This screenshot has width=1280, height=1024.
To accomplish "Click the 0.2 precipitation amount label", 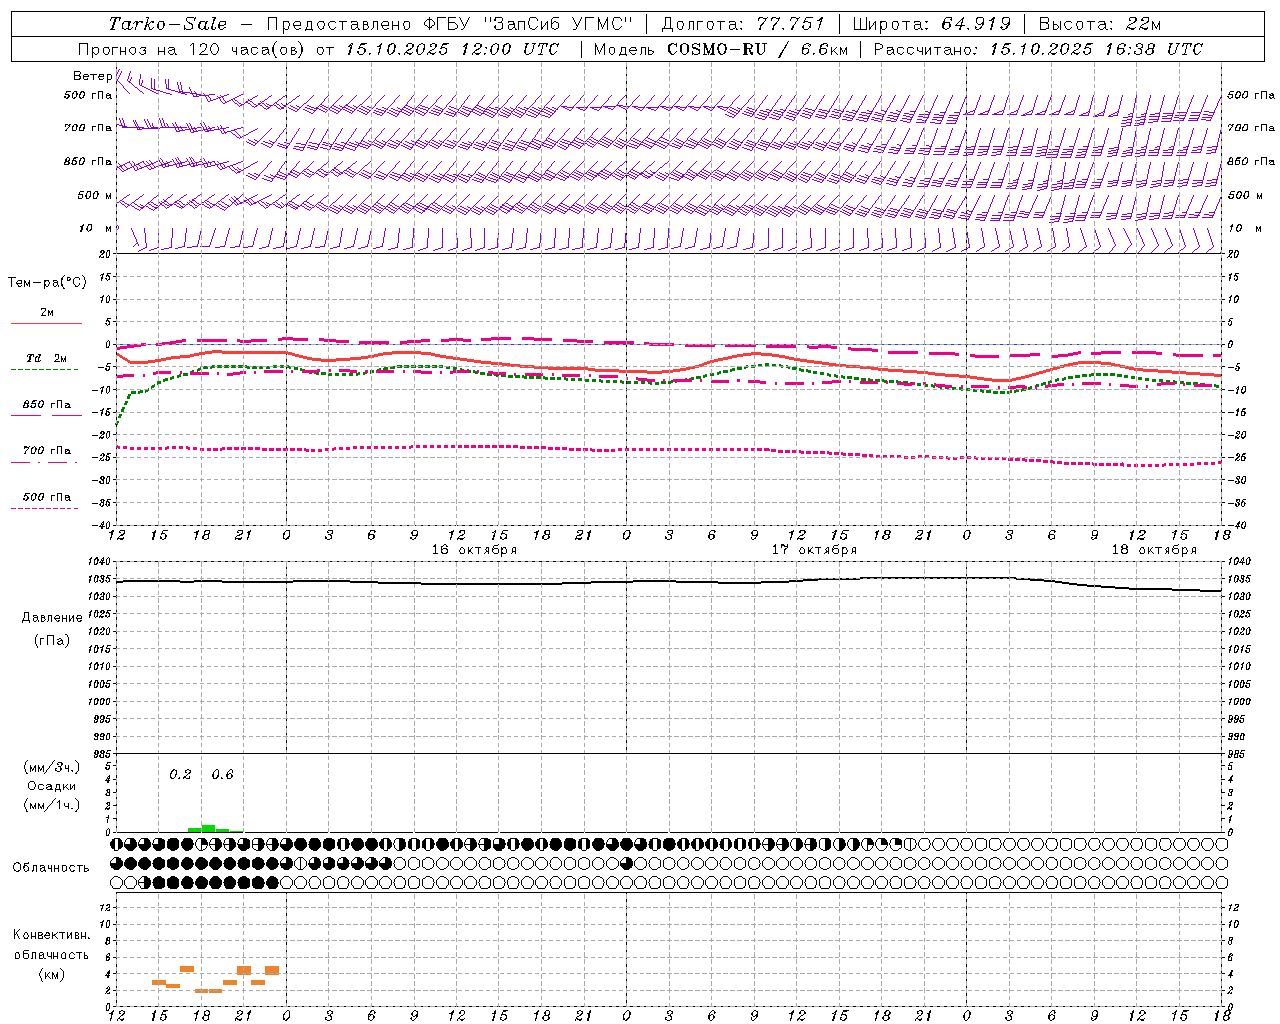I will click(x=180, y=774).
